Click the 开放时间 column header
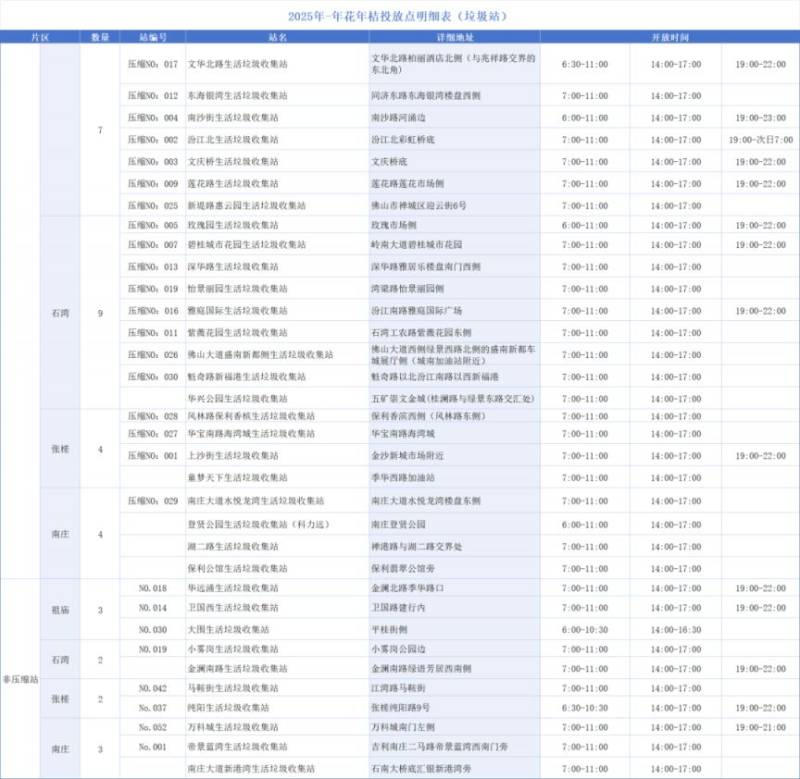800x779 pixels. coord(670,37)
